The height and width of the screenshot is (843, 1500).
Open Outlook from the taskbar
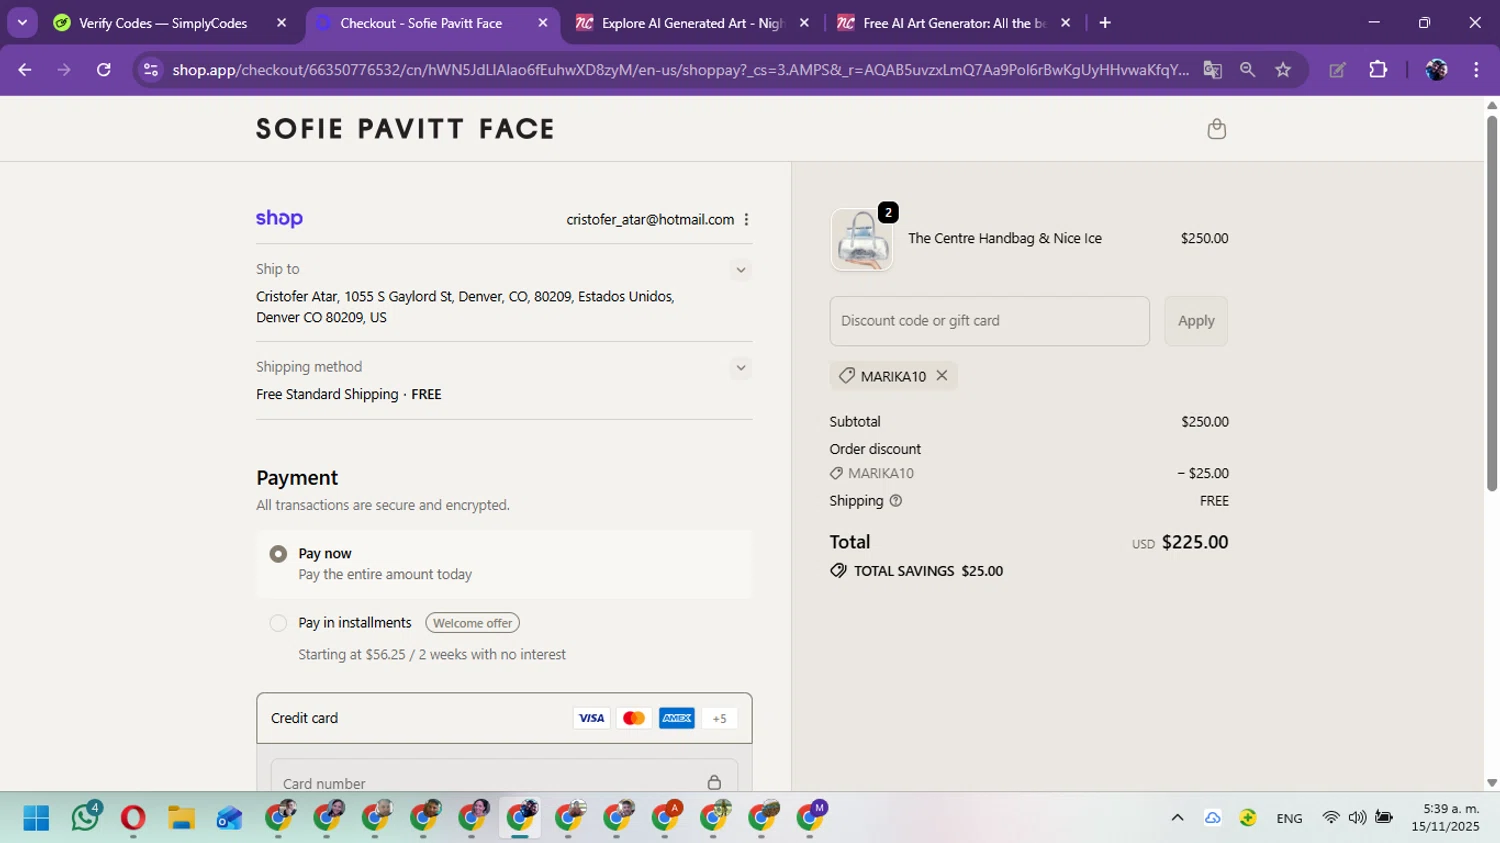click(x=229, y=818)
